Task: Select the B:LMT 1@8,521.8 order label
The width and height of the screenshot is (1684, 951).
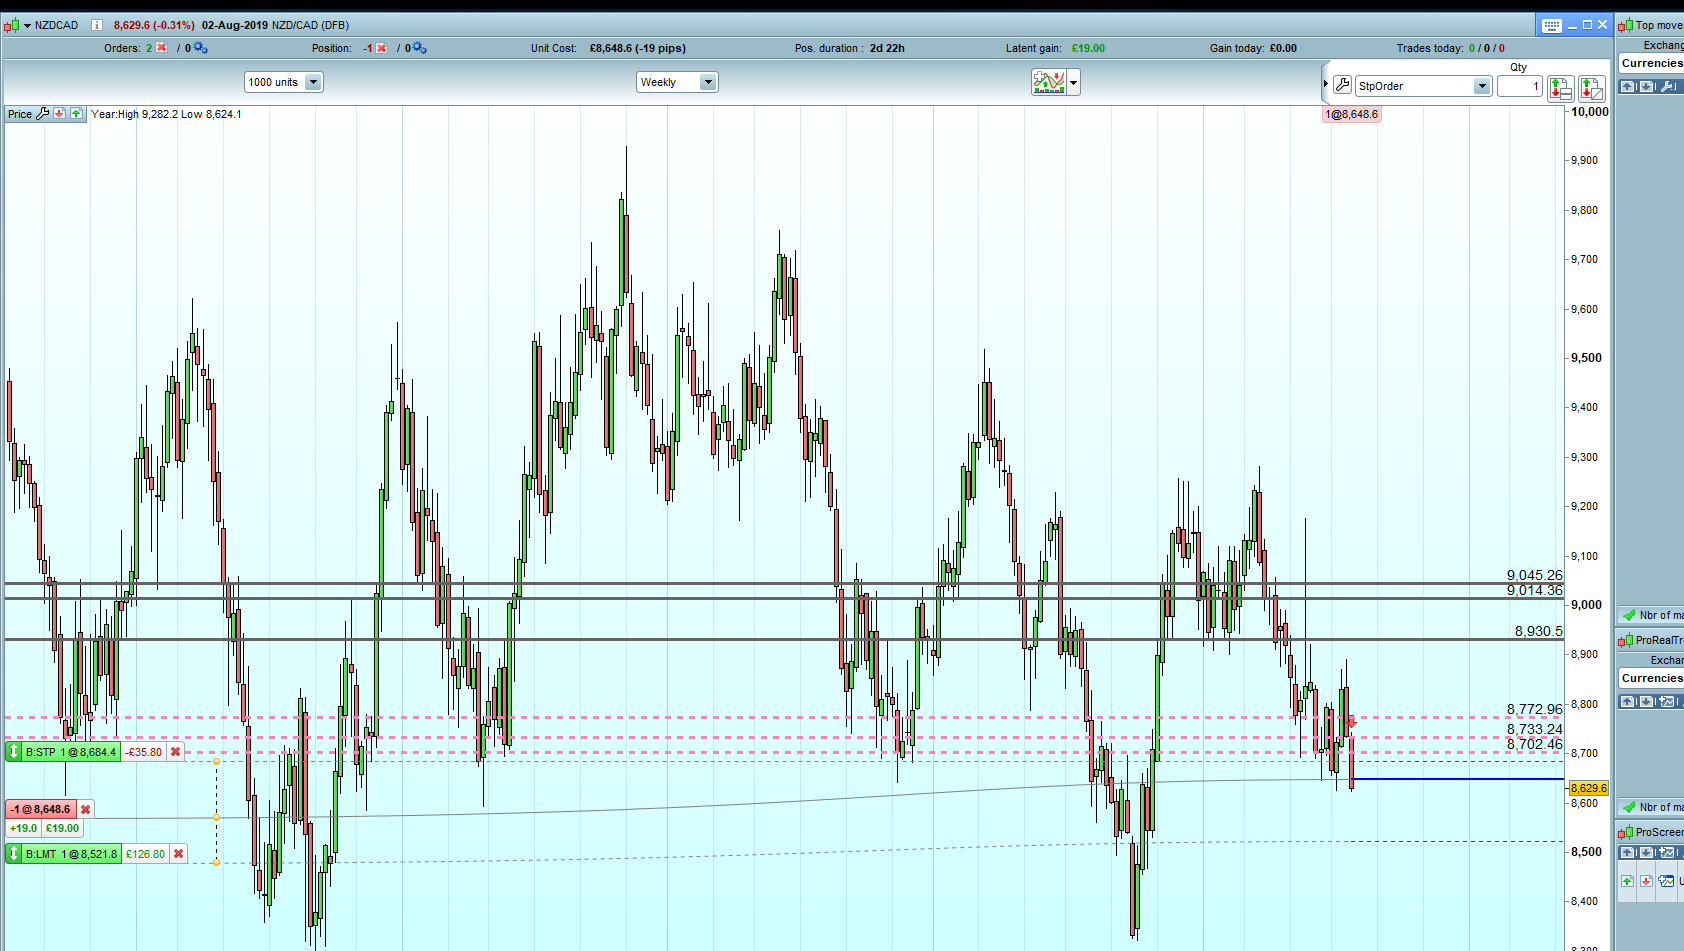Action: tap(71, 854)
